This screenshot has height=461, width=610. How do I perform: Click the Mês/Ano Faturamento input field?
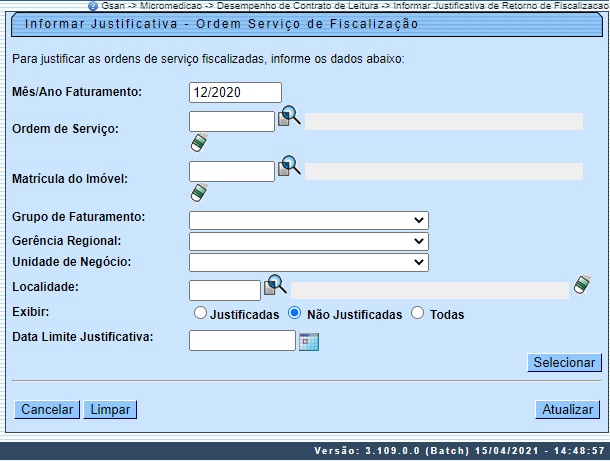pyautogui.click(x=235, y=92)
